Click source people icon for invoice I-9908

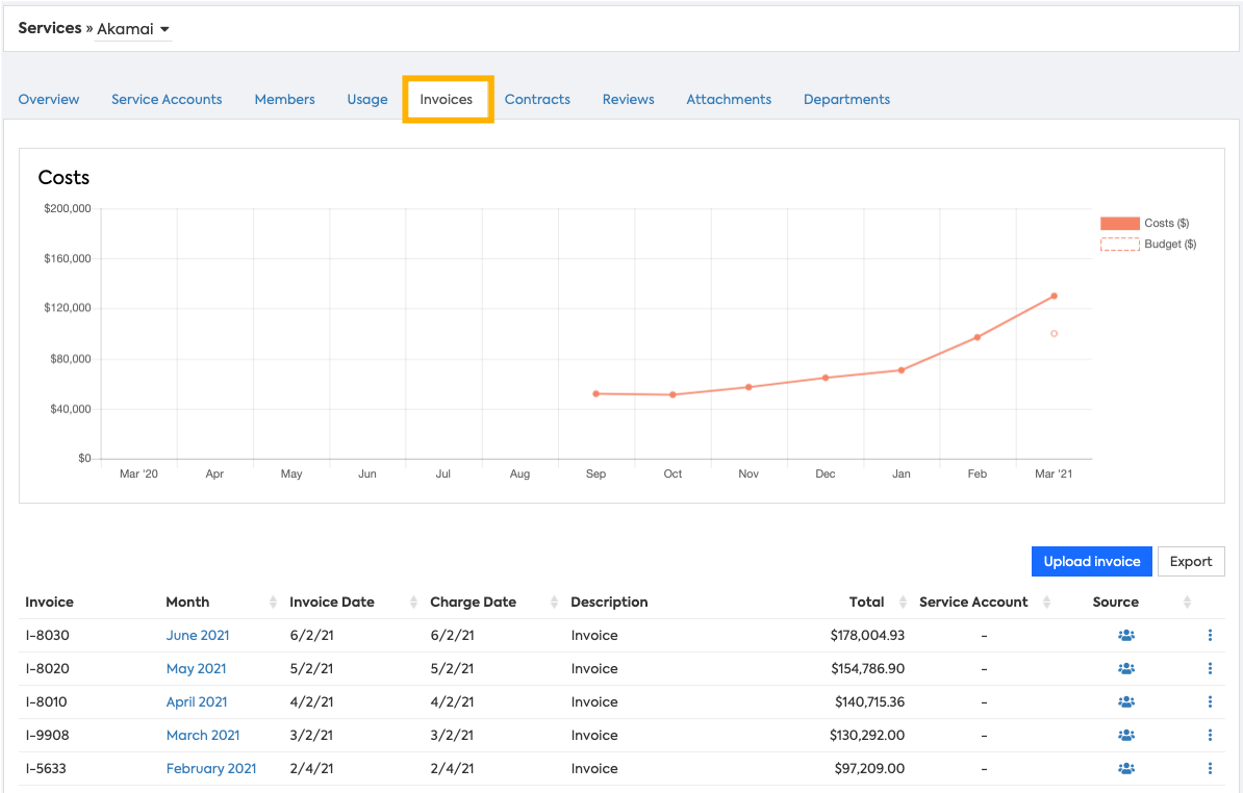[1126, 735]
